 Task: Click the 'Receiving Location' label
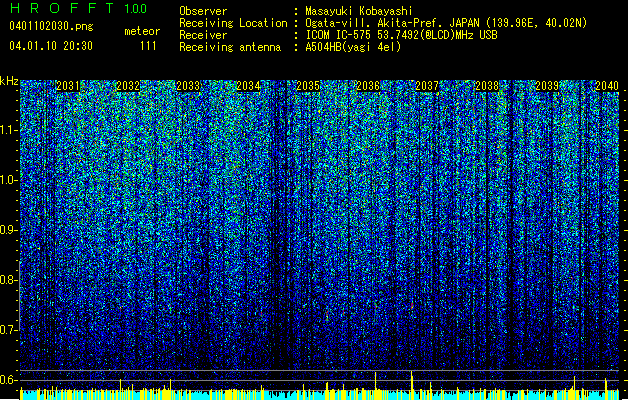click(233, 23)
